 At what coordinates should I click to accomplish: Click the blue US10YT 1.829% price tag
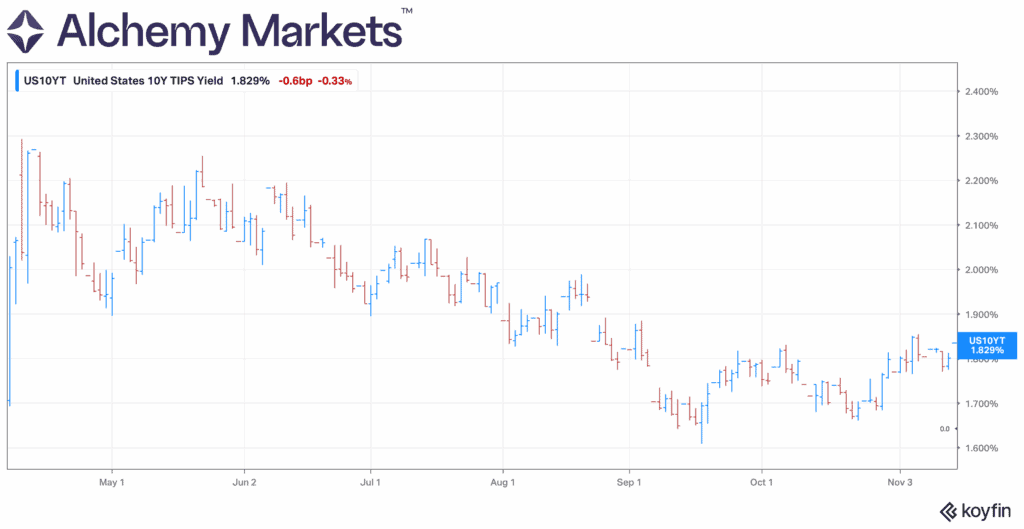coord(986,345)
